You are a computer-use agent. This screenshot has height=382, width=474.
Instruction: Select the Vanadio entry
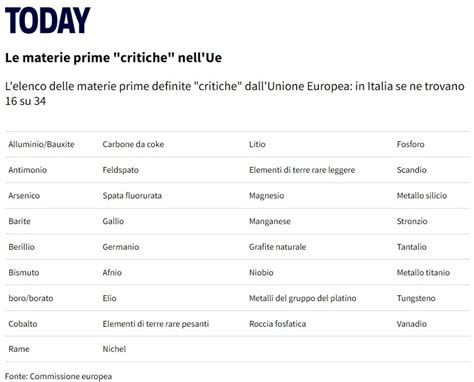point(412,324)
